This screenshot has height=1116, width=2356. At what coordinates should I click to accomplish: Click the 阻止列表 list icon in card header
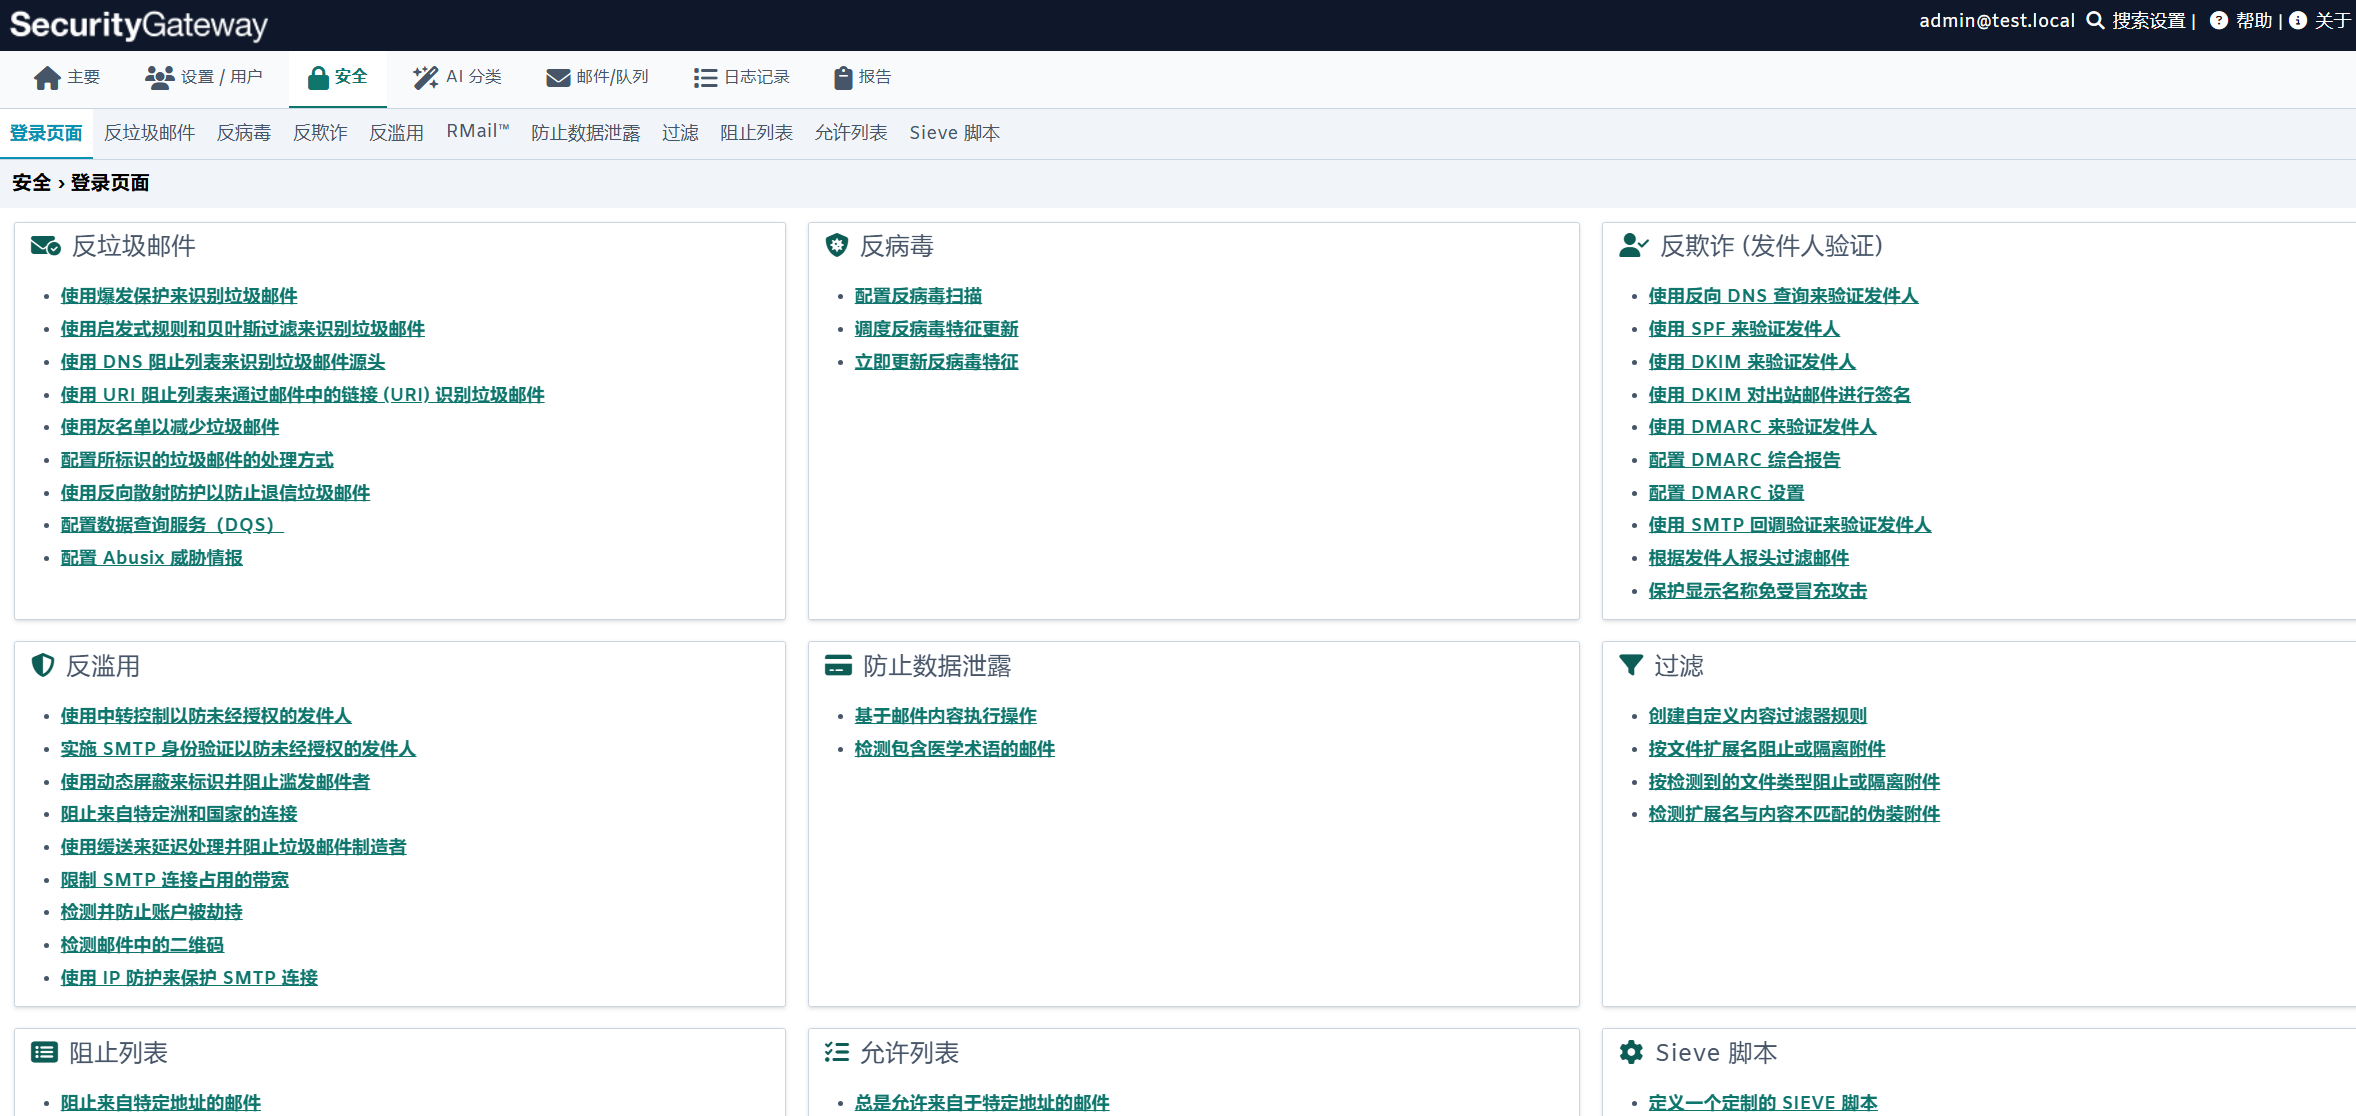[x=44, y=1052]
